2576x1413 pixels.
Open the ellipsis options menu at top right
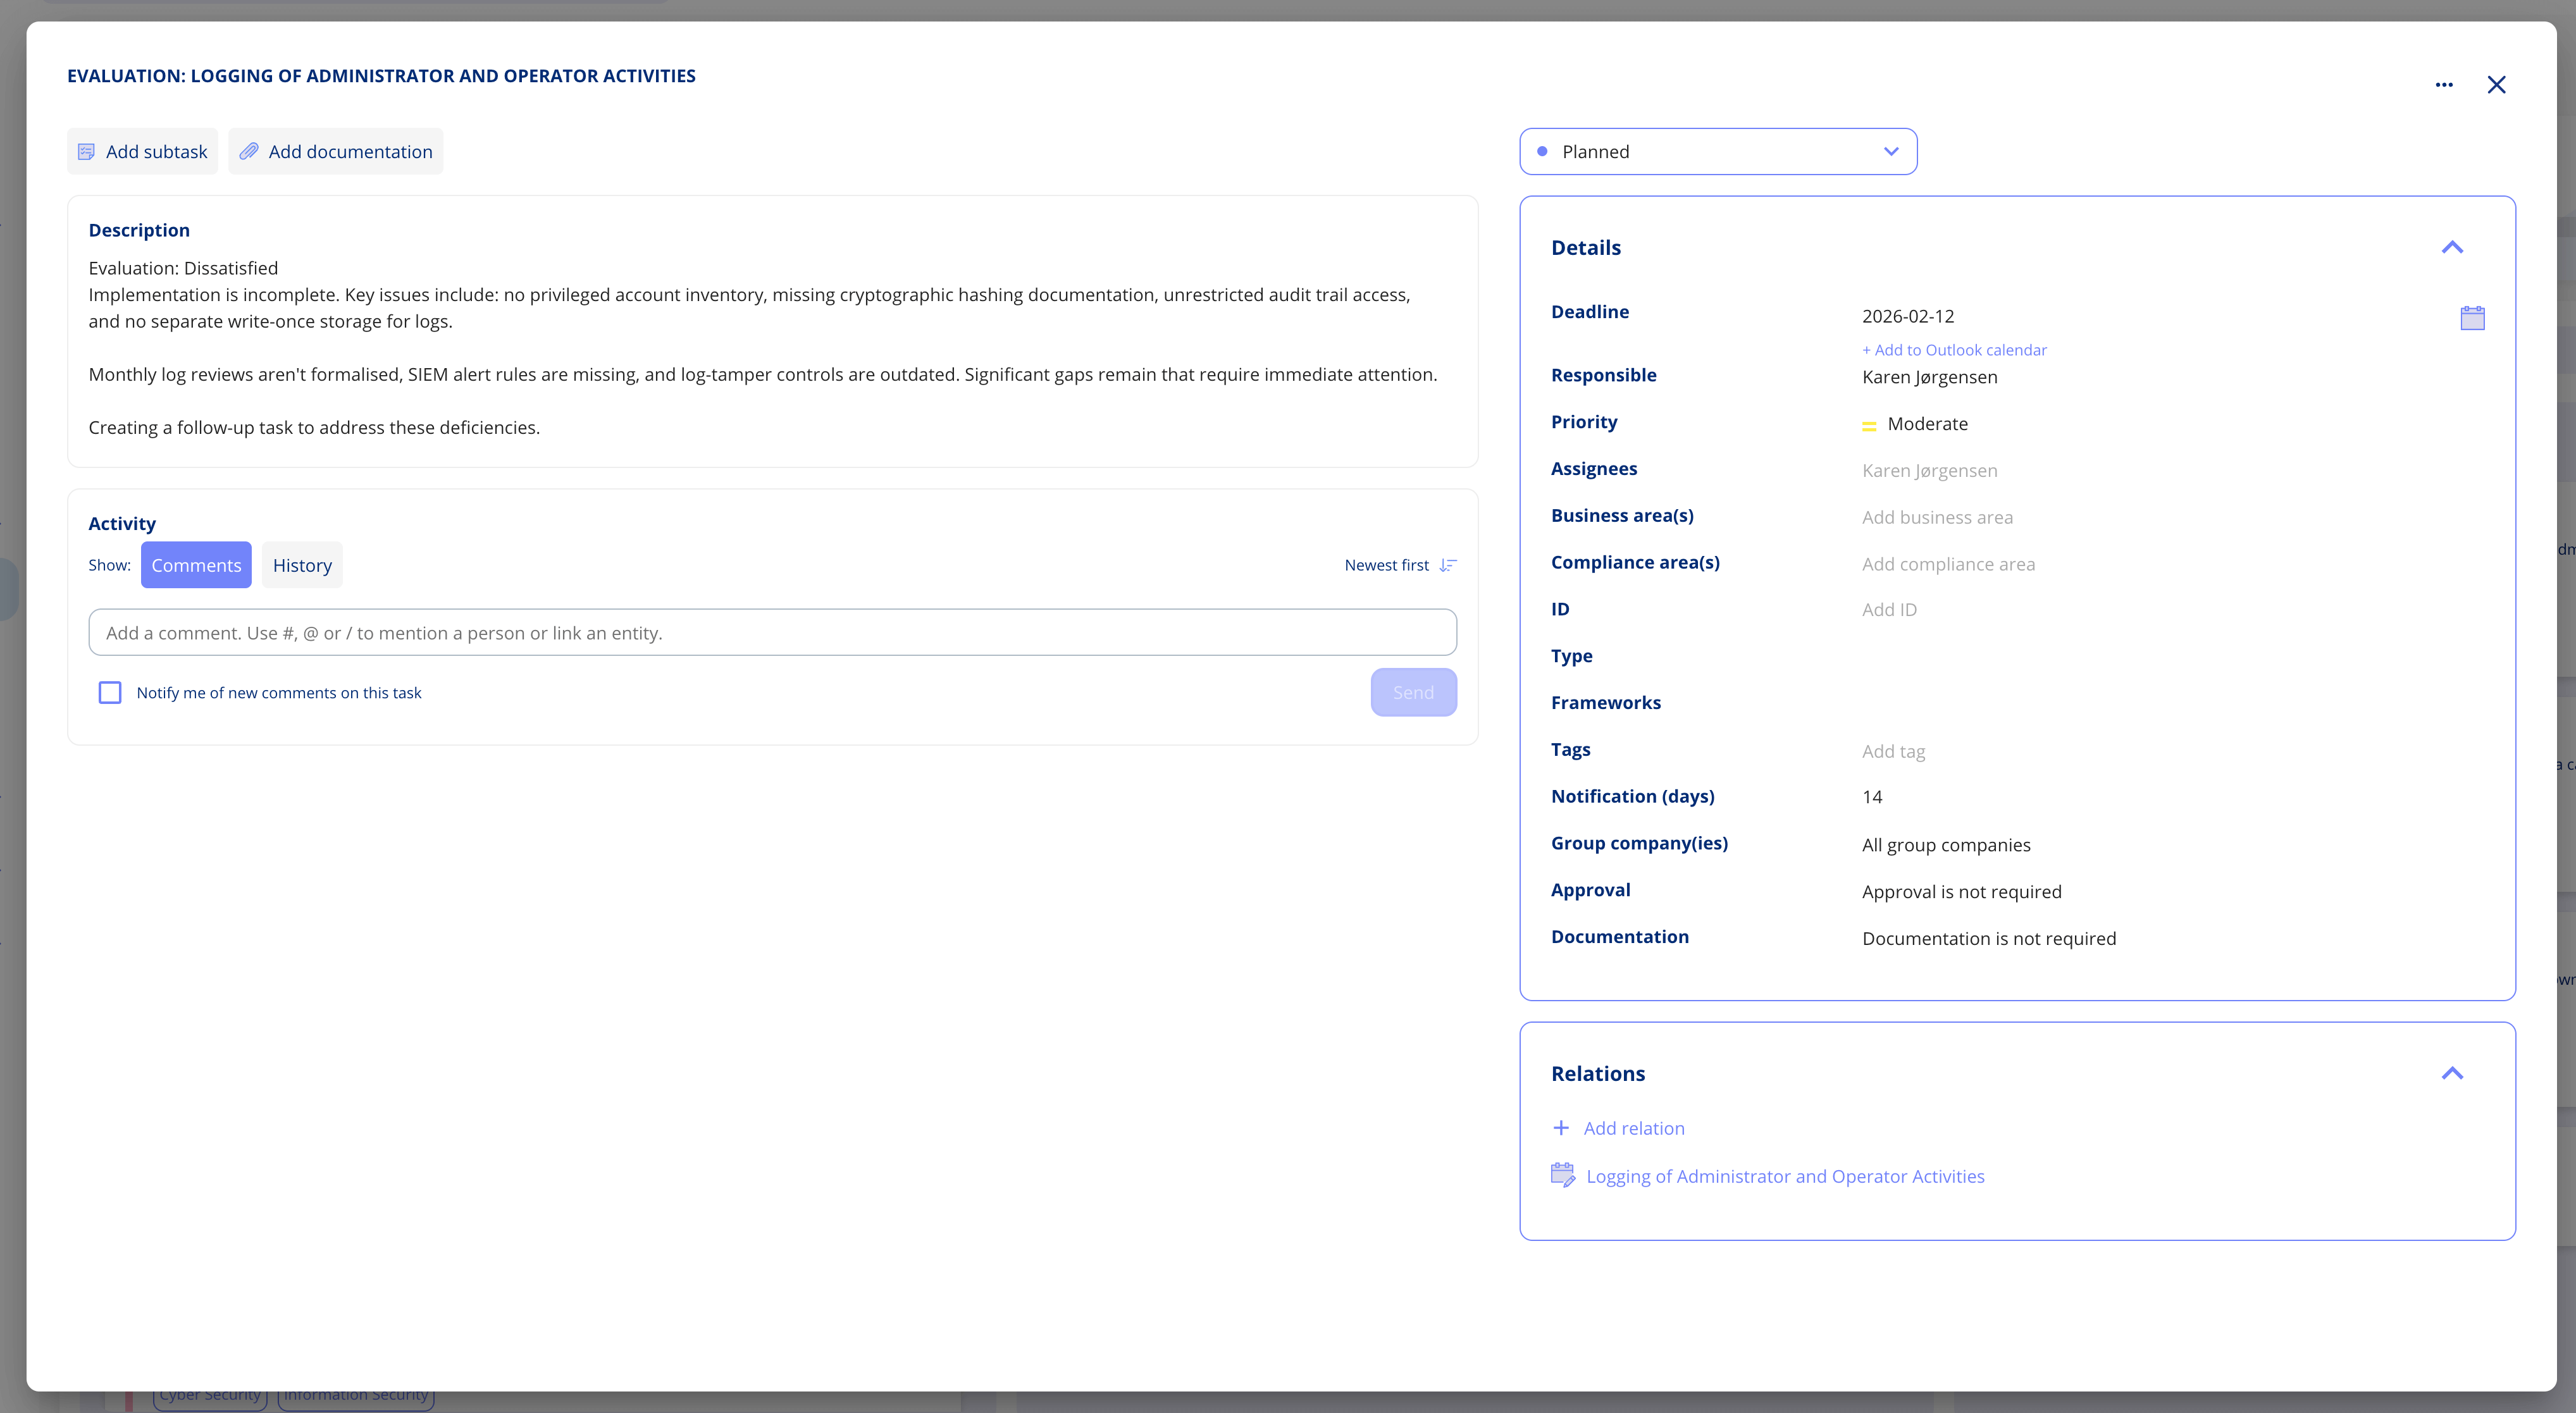coord(2444,85)
